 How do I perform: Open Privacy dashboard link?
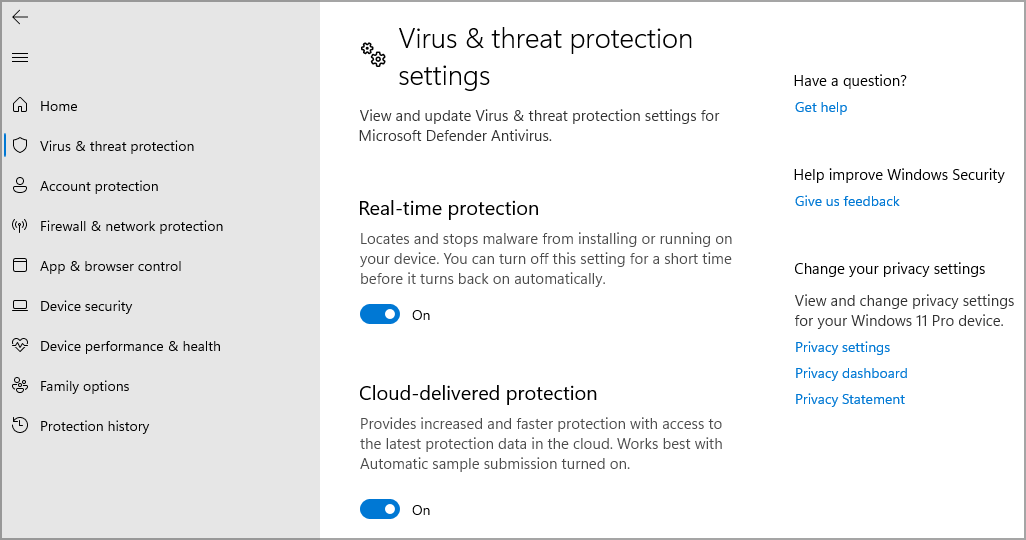(x=851, y=373)
